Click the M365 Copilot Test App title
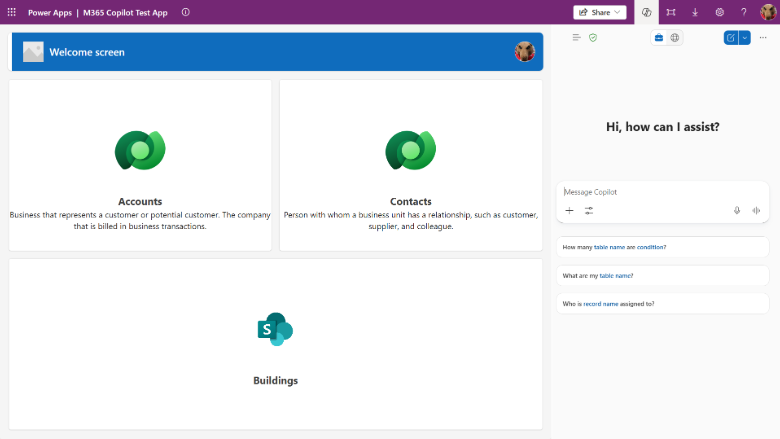This screenshot has height=439, width=780. 125,12
